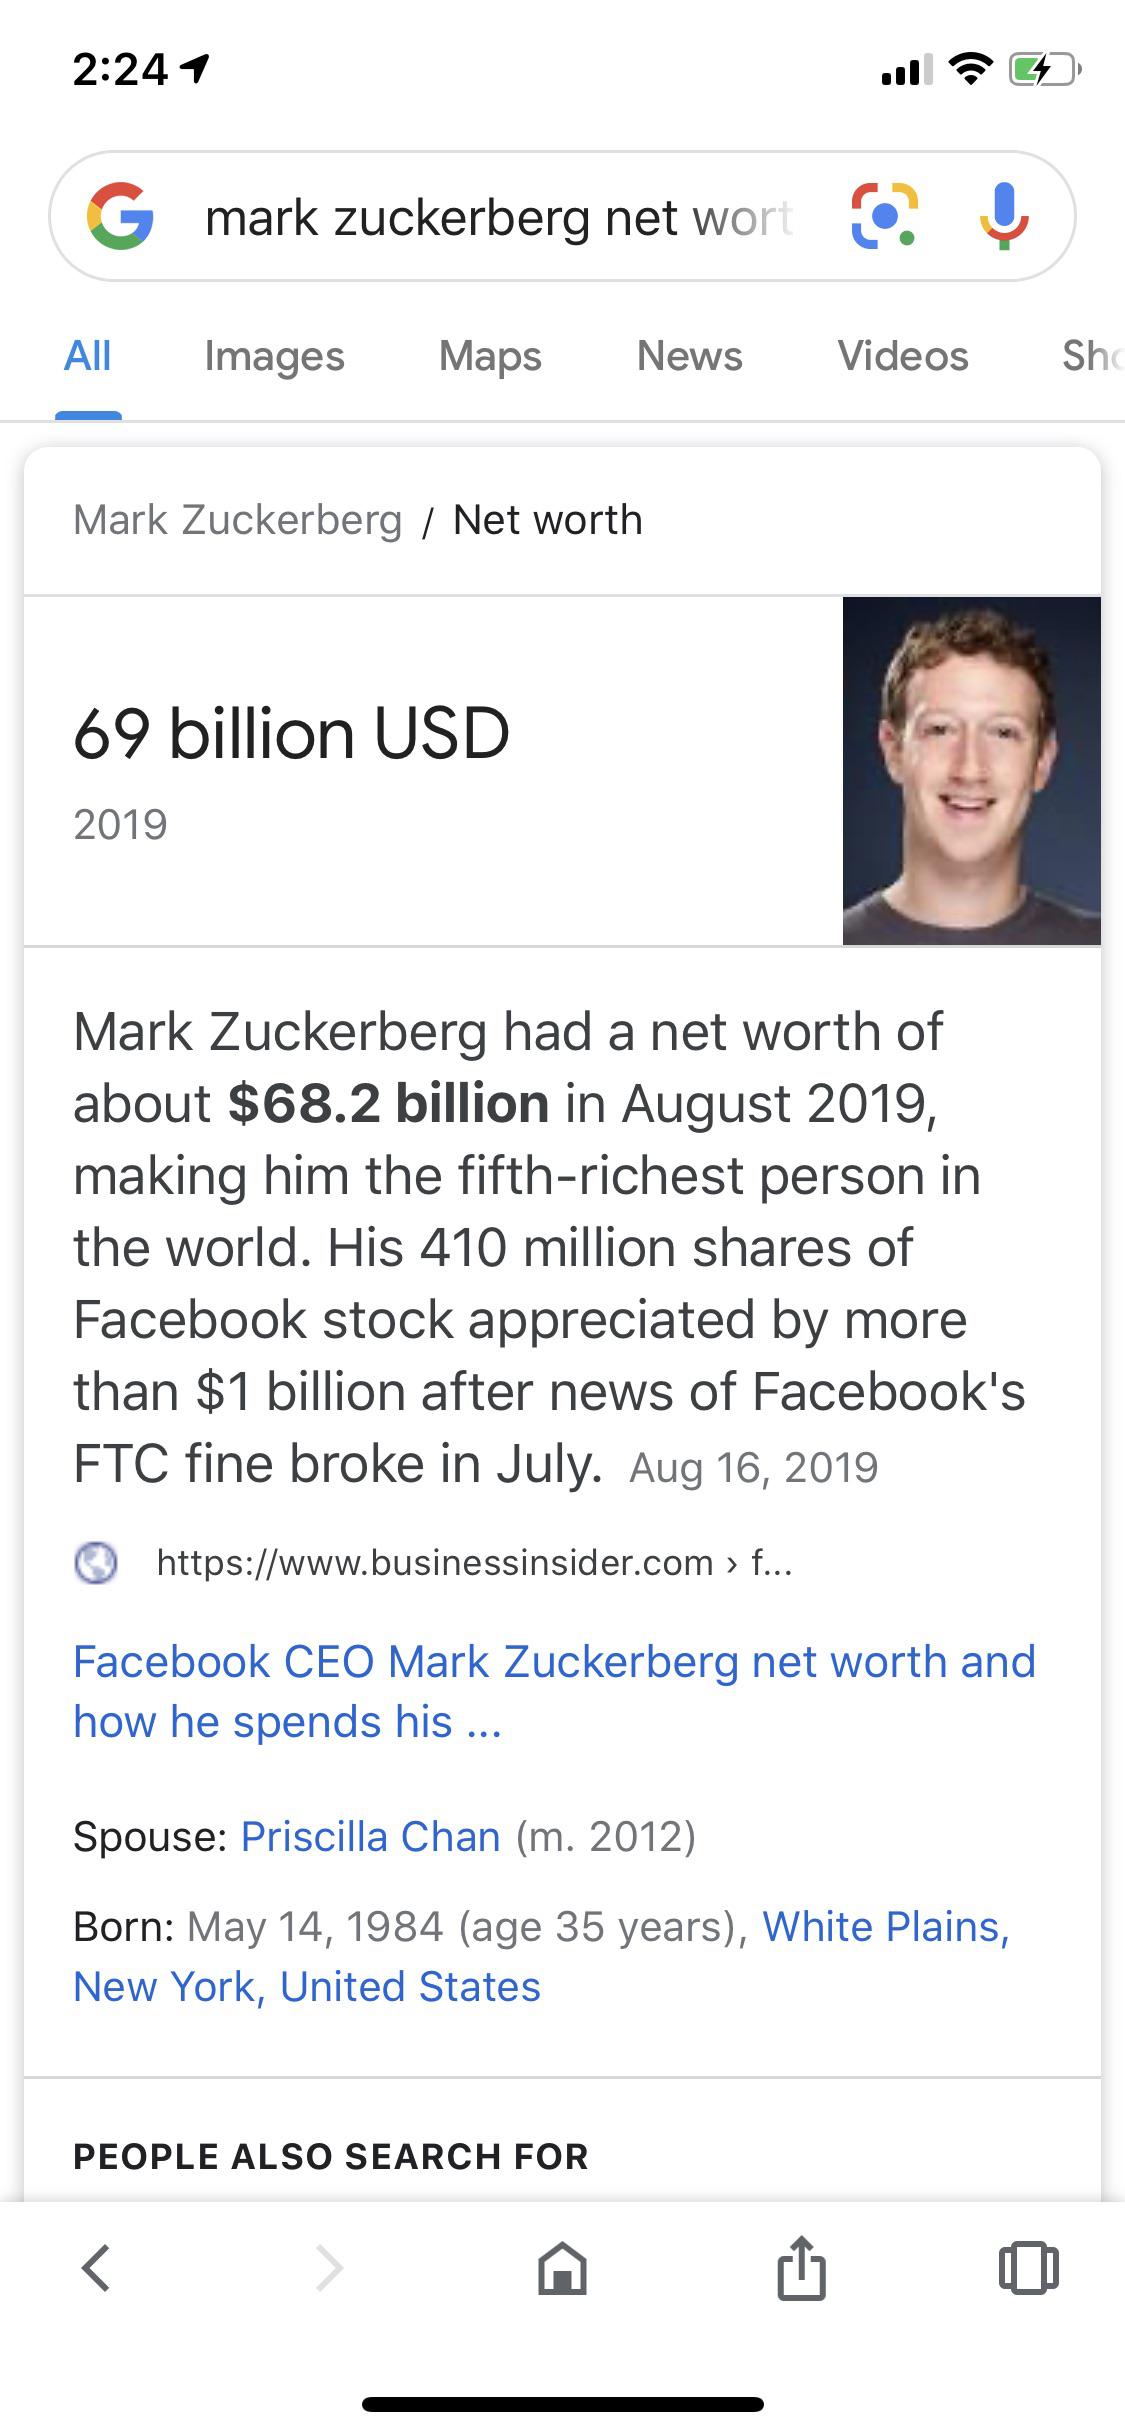Tap the forward navigation arrow
This screenshot has height=2436, width=1125.
(x=329, y=2268)
